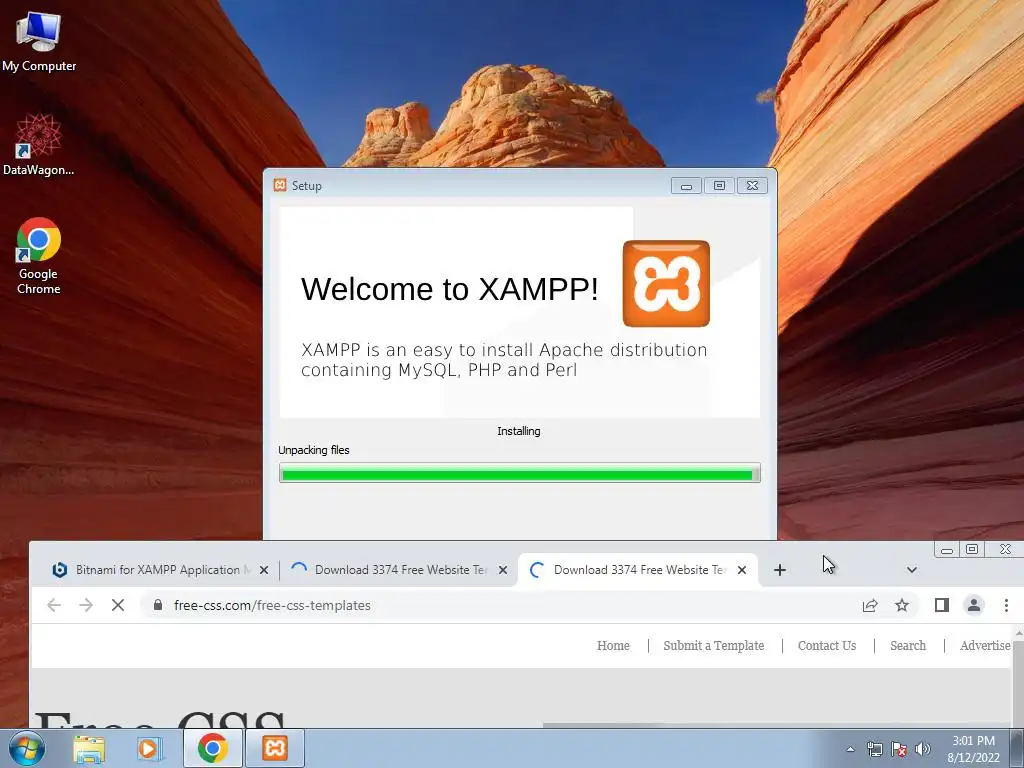Show hidden system tray icons

click(850, 749)
